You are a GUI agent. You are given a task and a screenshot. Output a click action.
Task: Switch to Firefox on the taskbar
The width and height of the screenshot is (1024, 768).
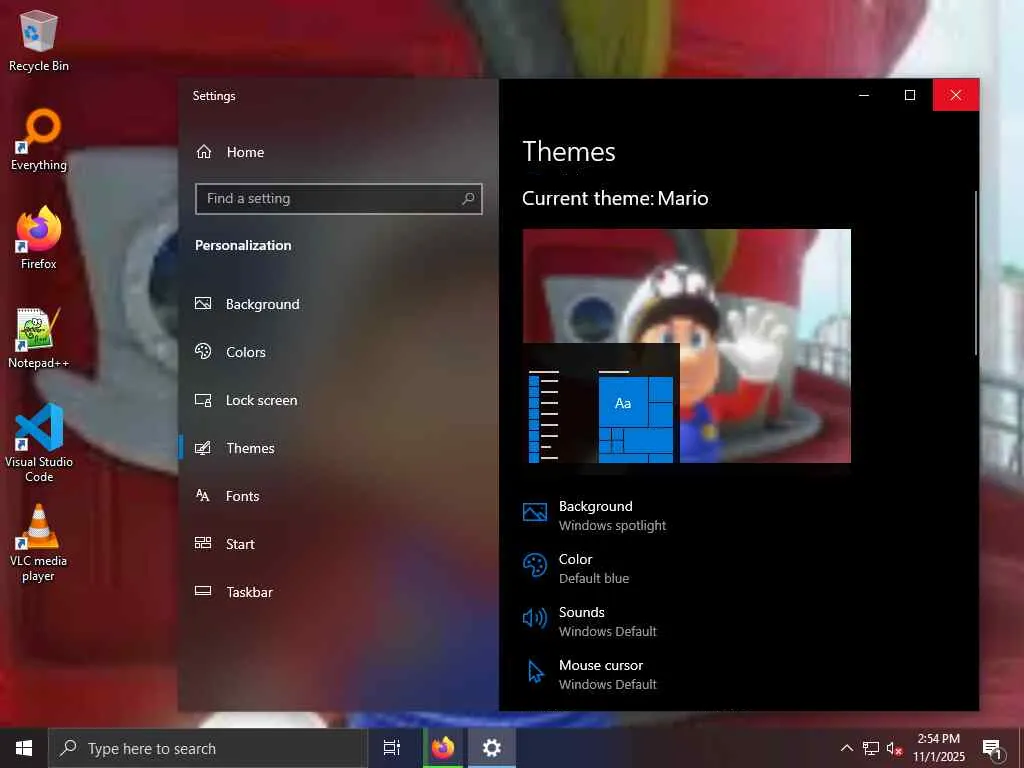[443, 748]
